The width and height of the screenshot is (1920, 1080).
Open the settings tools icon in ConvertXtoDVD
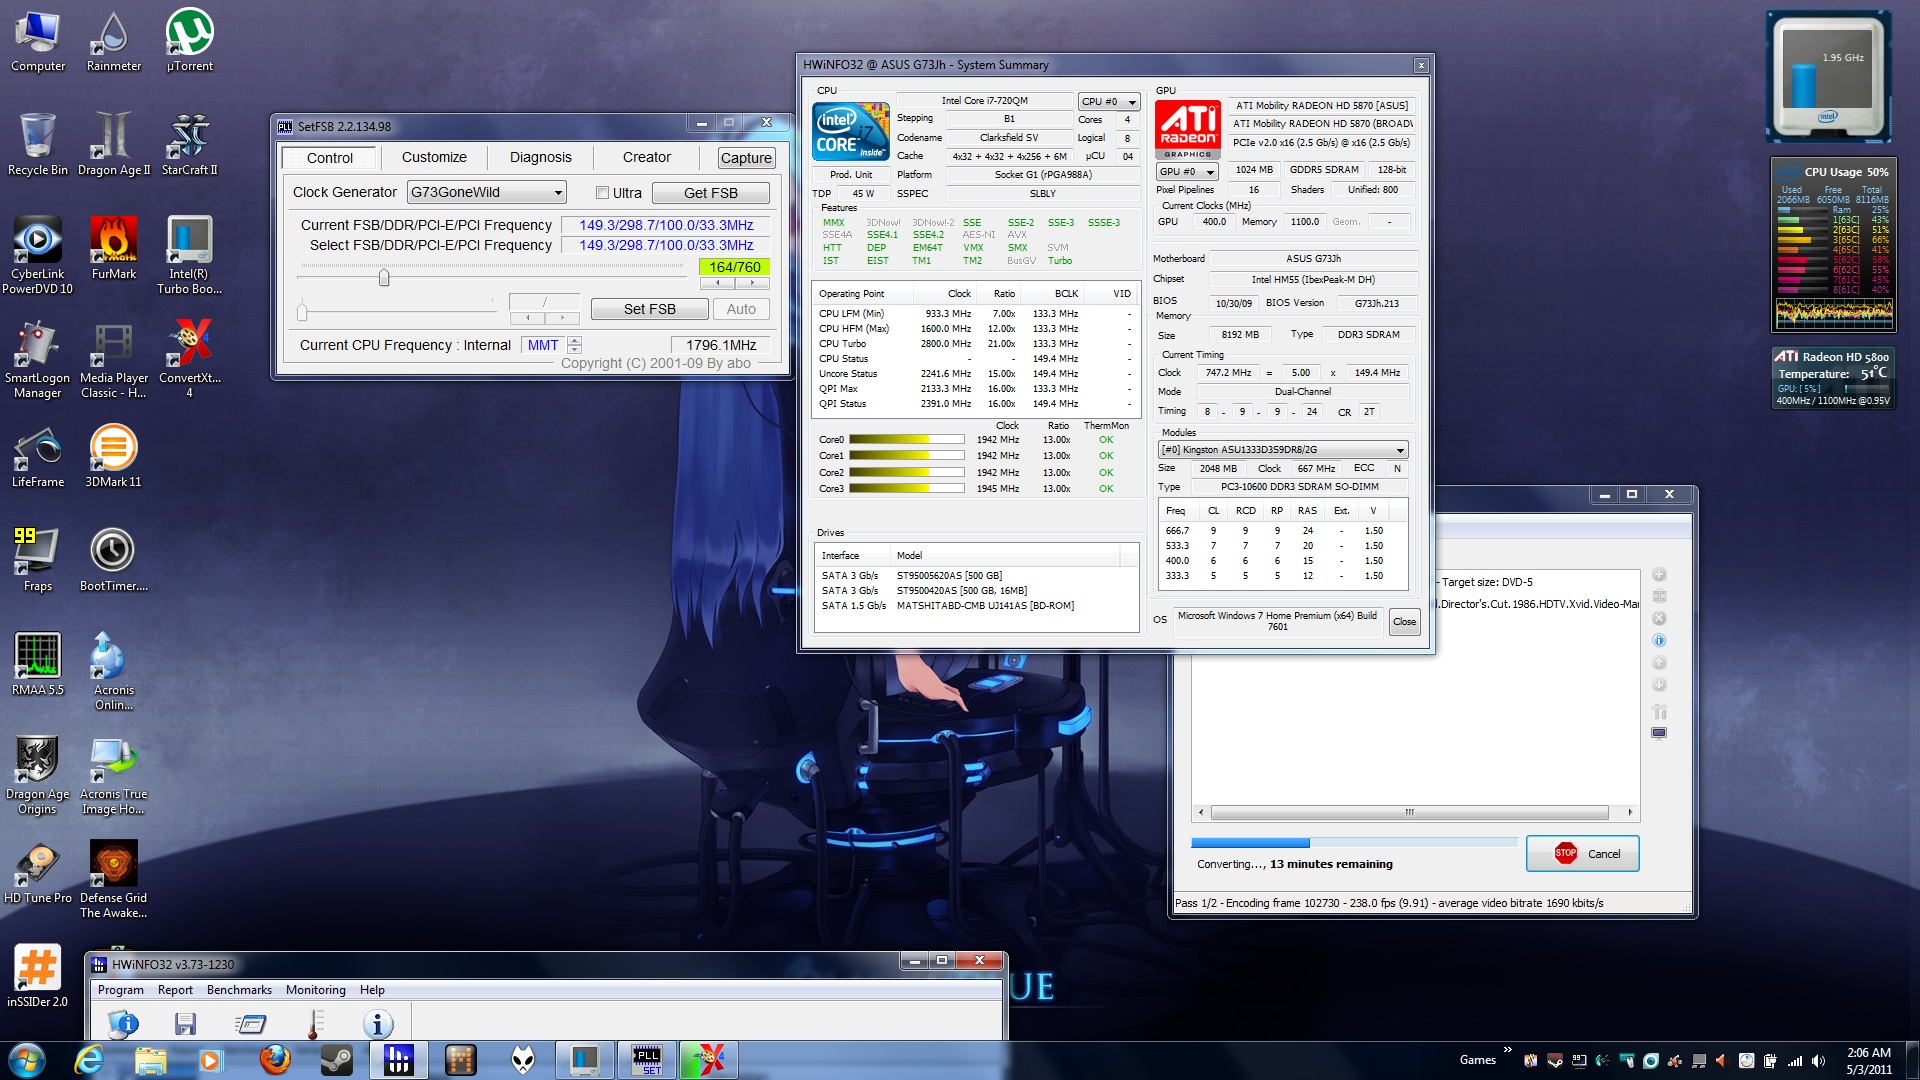pos(1659,711)
